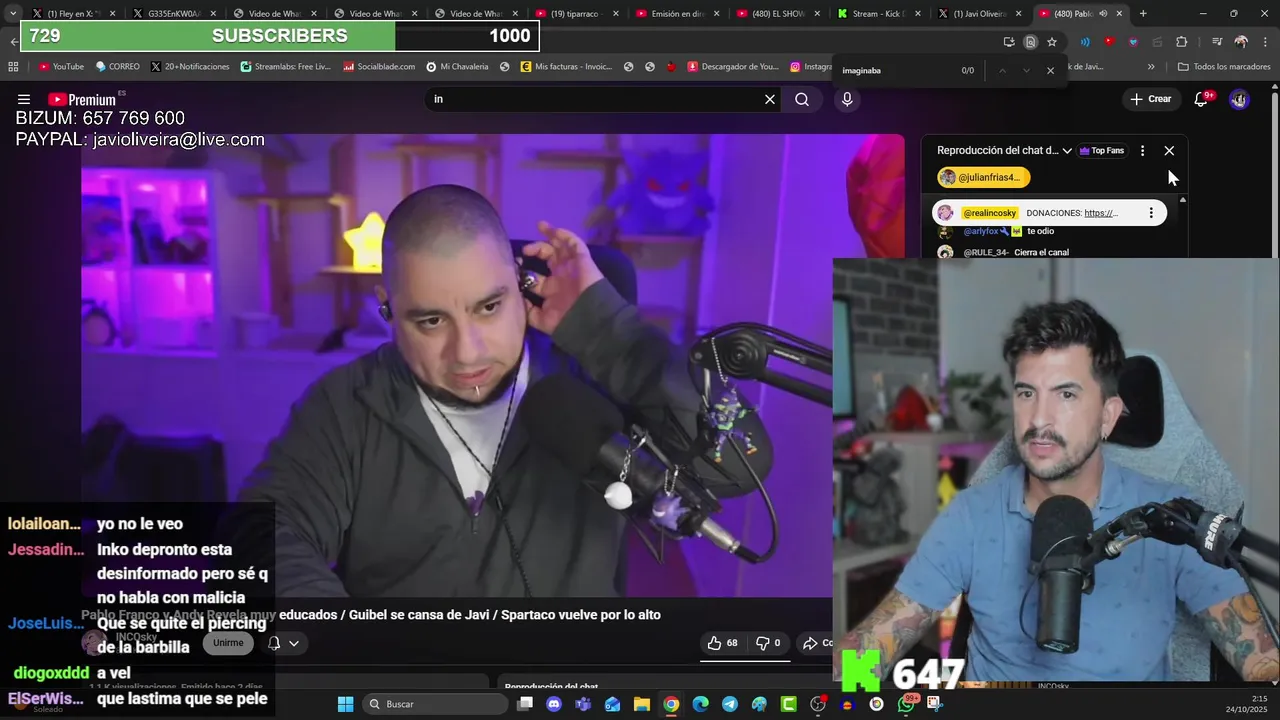Go to next find result
1280x720 pixels.
(x=1026, y=71)
